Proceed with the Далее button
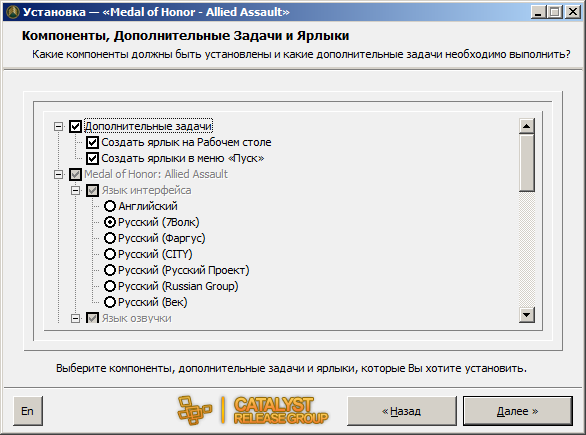586x435 pixels. point(518,411)
